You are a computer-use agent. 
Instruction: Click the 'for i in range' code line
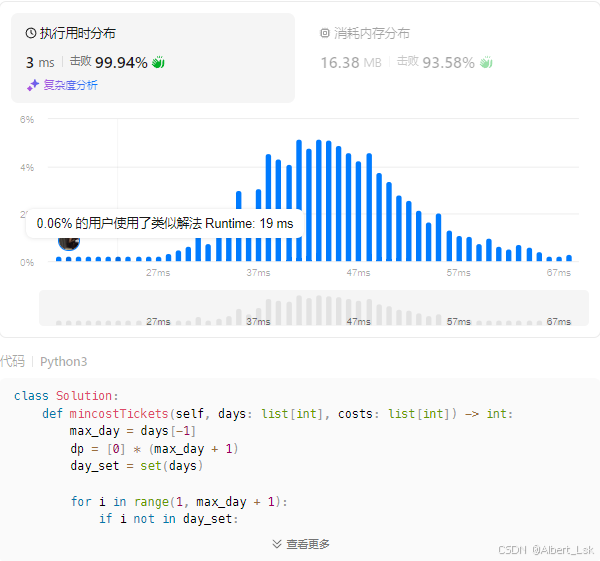179,501
